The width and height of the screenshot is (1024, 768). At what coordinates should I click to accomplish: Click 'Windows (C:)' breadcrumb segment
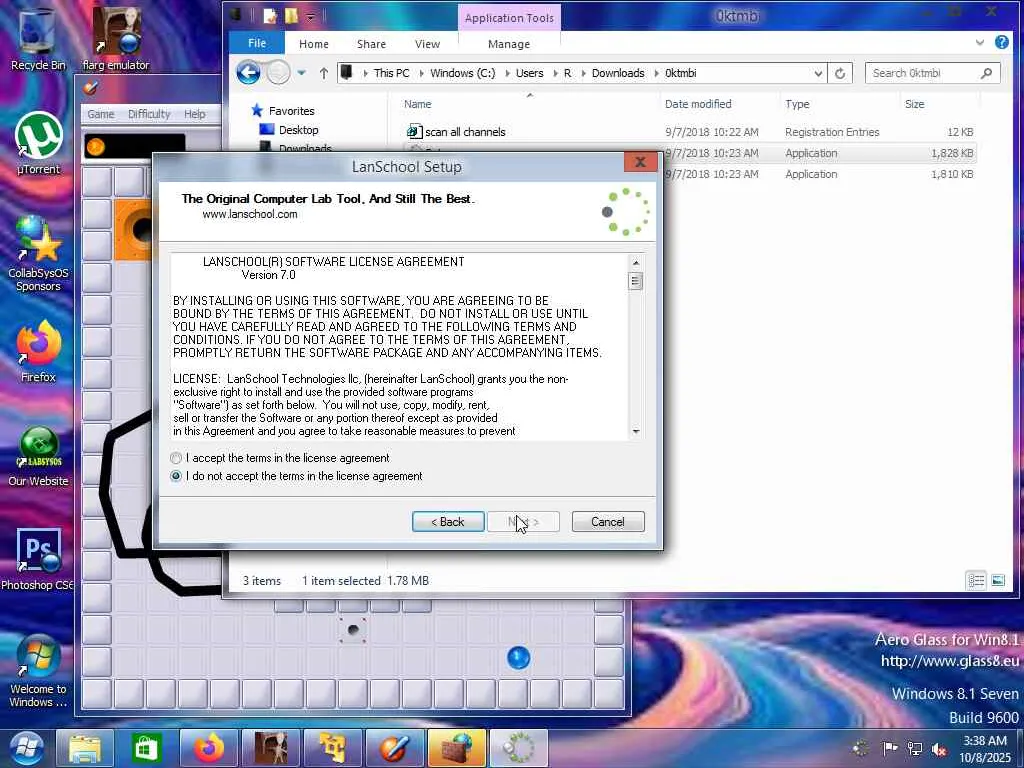click(x=462, y=73)
